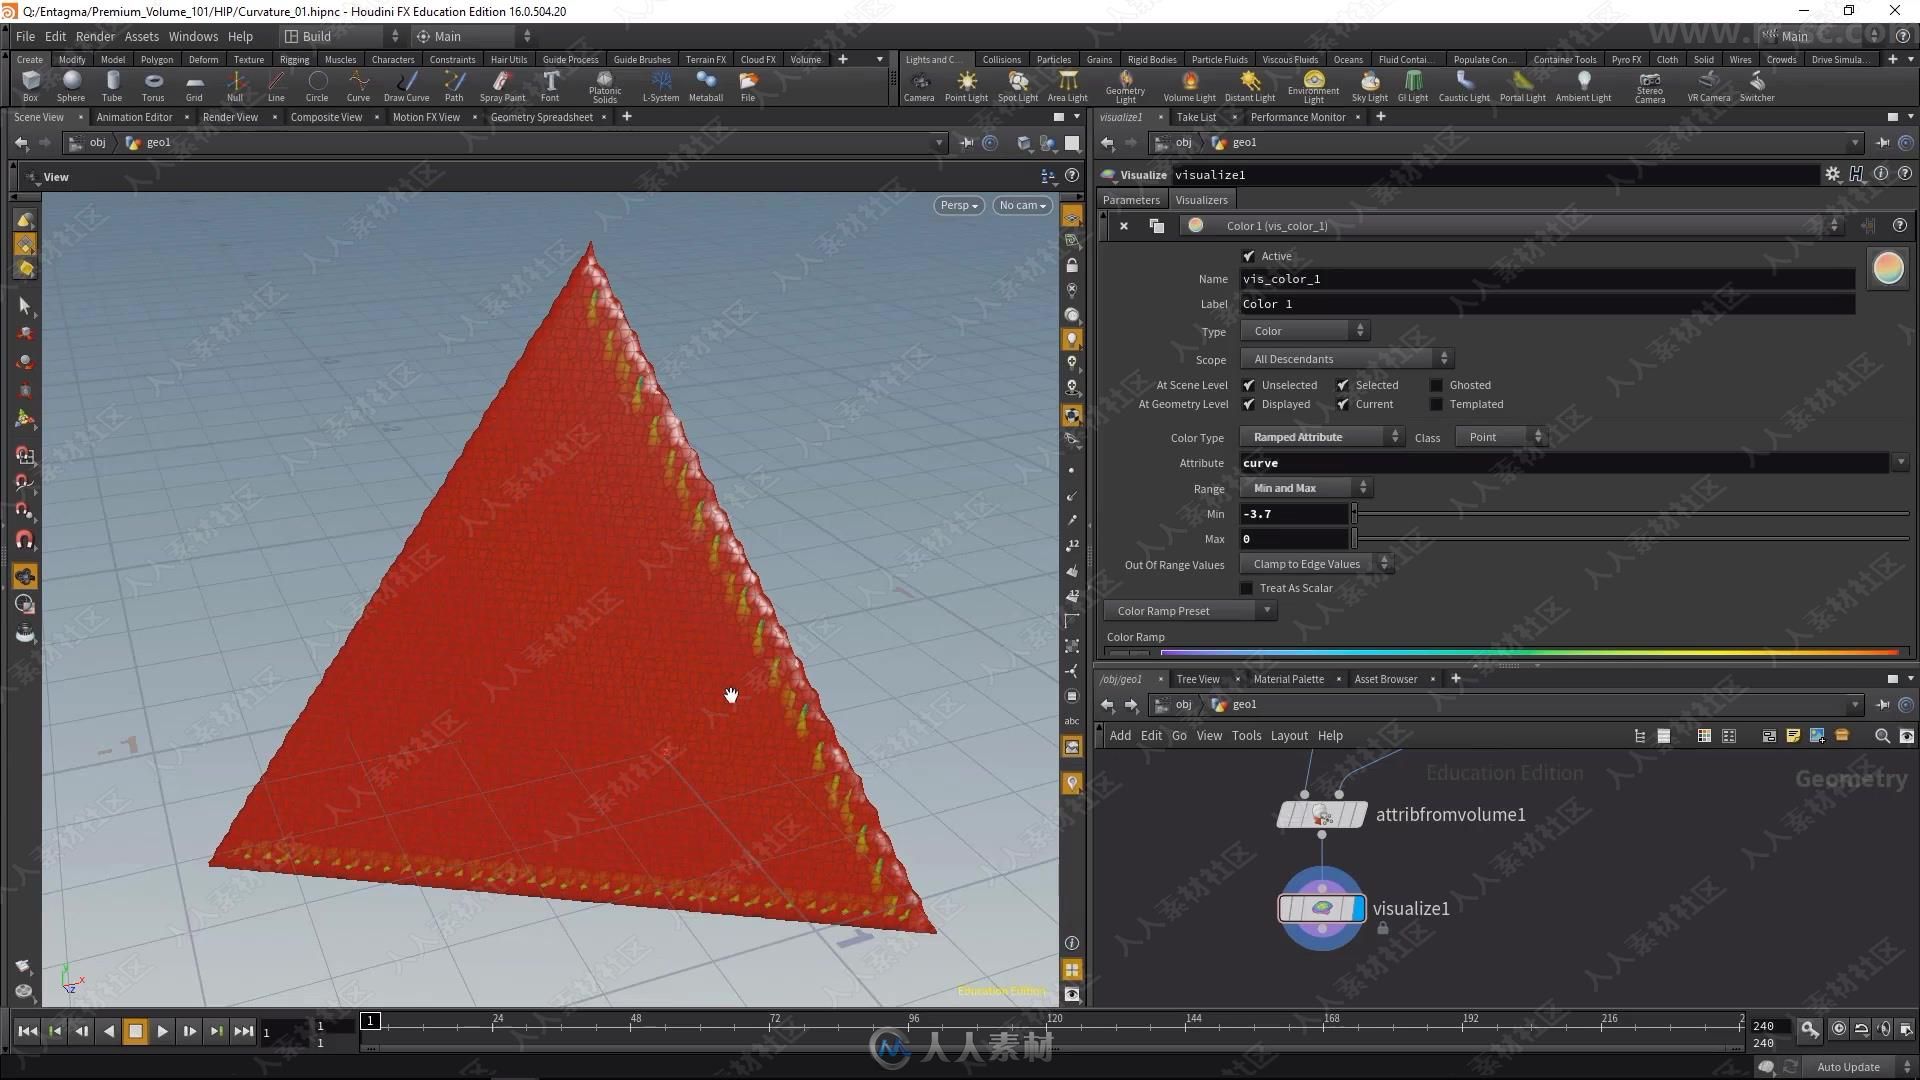Open the Persp viewport dropdown

coord(959,205)
